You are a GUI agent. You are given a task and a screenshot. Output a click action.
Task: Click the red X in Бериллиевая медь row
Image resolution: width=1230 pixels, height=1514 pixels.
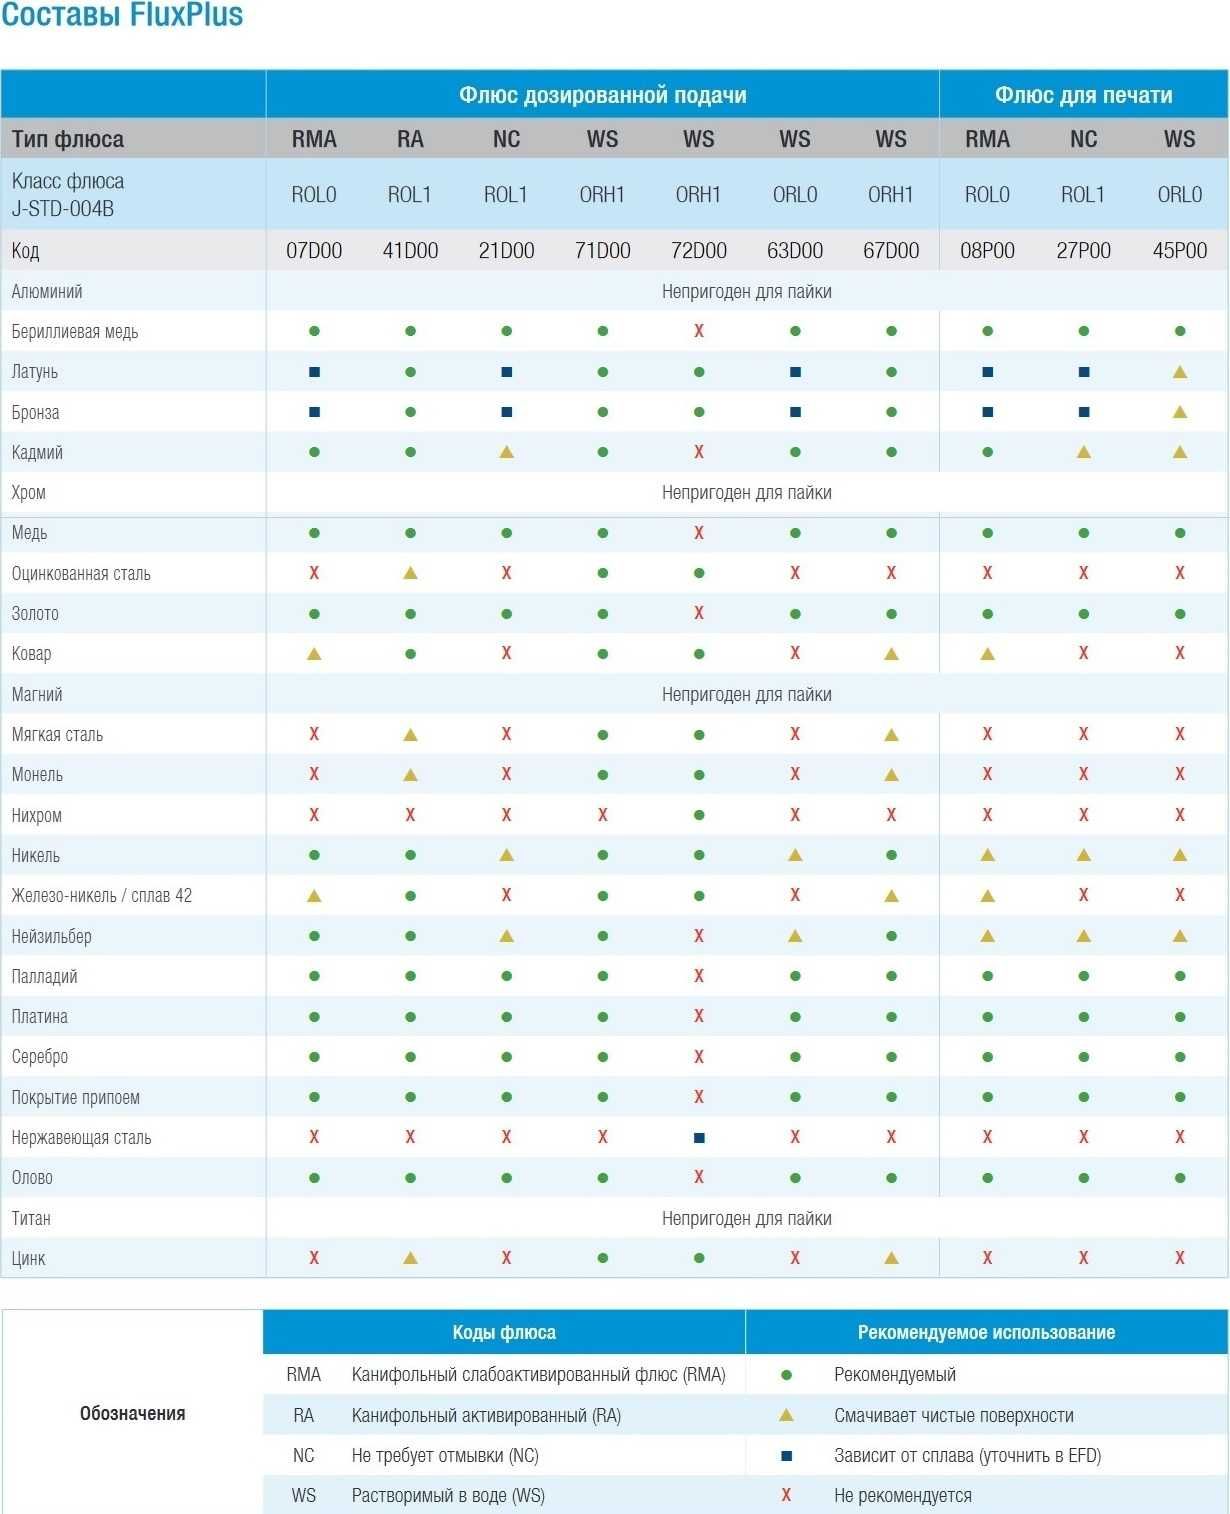point(699,331)
